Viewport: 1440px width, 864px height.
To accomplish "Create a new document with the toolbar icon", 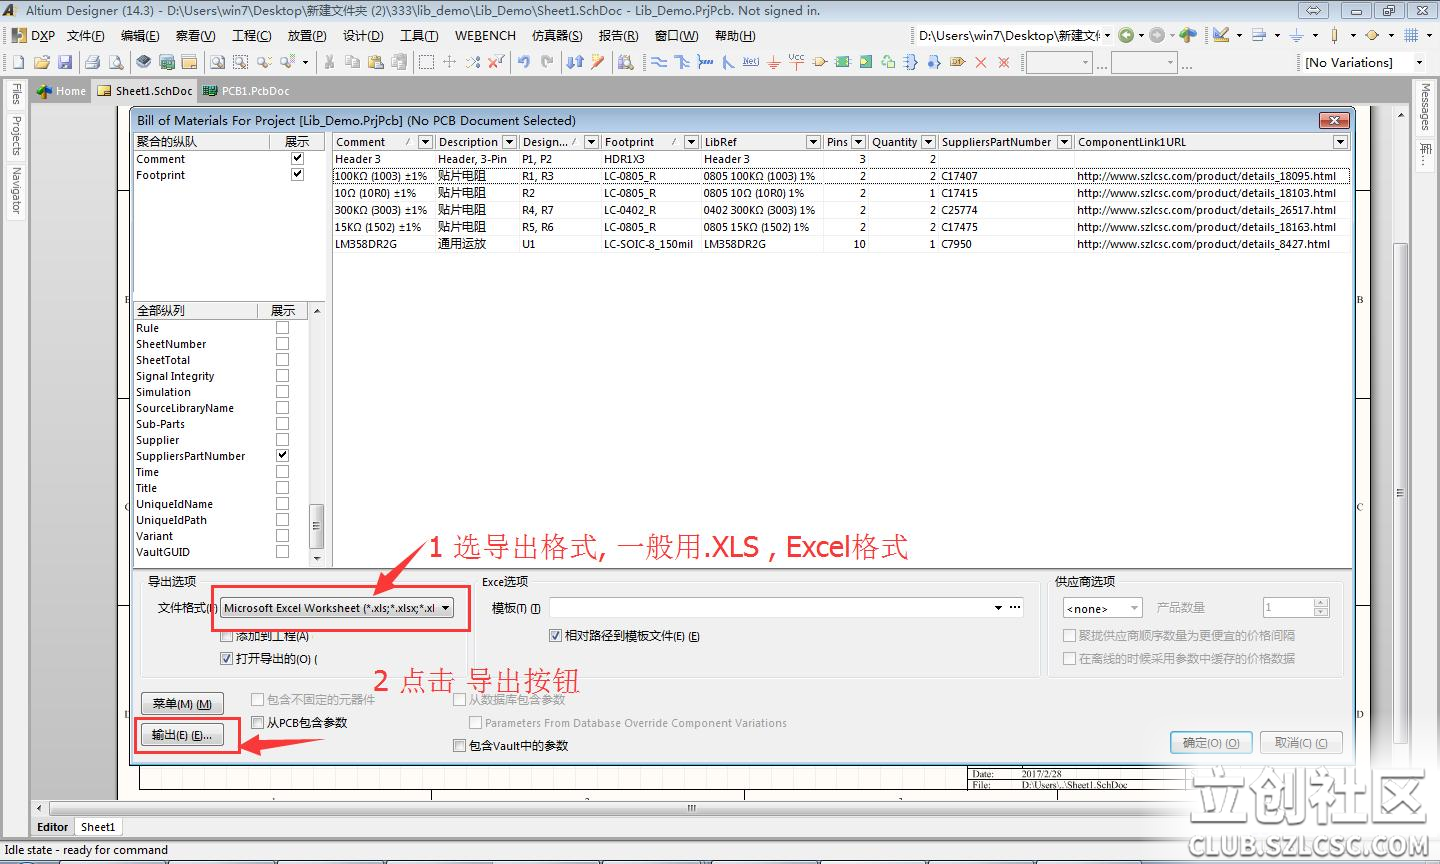I will pos(18,62).
